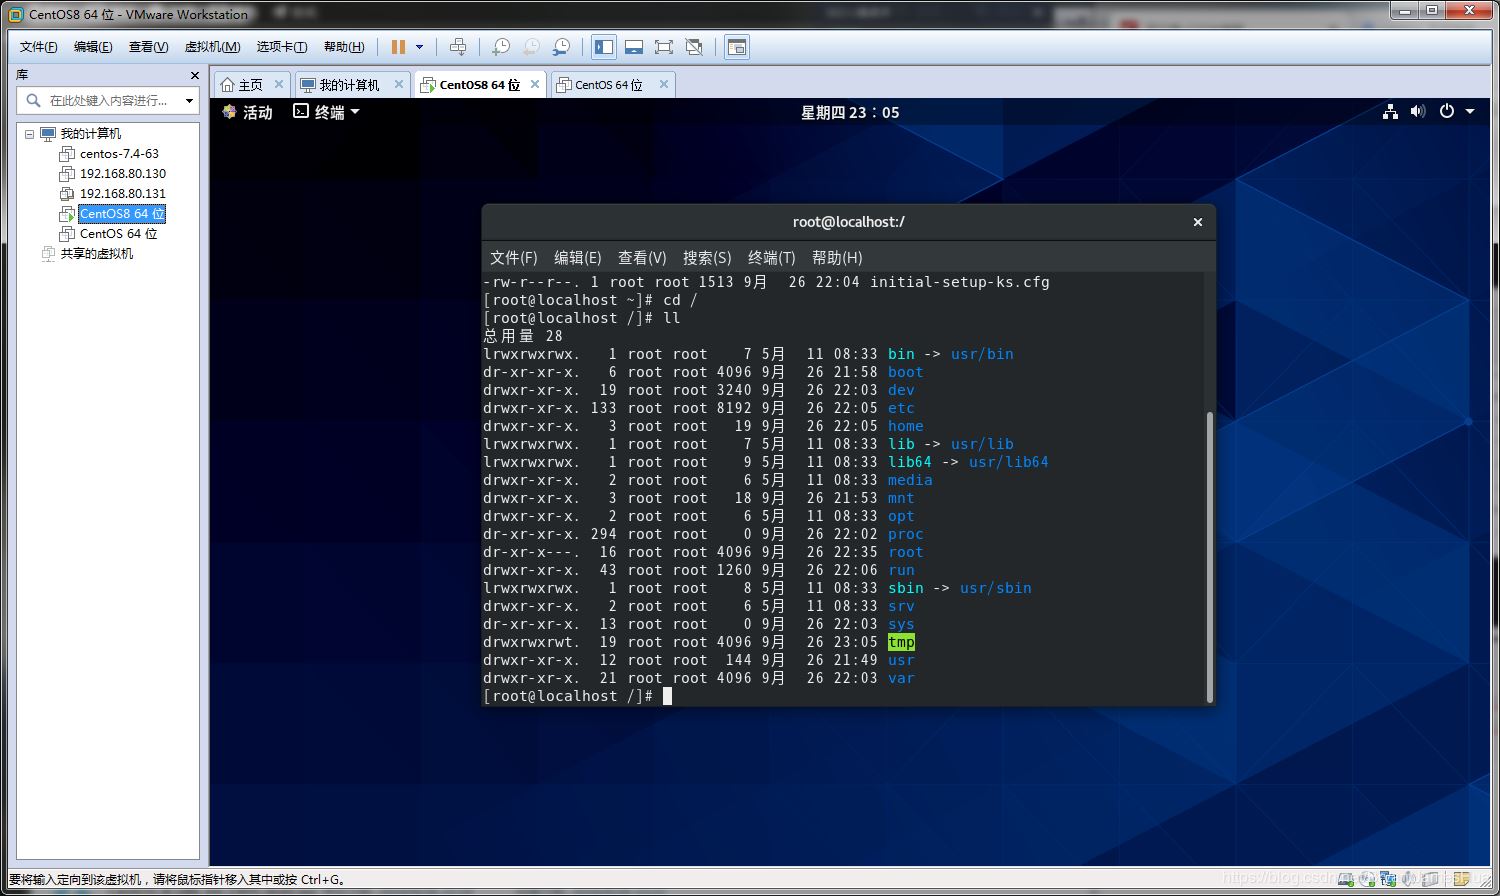Screen dimensions: 1500x896
Task: Click the console view icon
Action: click(x=737, y=47)
